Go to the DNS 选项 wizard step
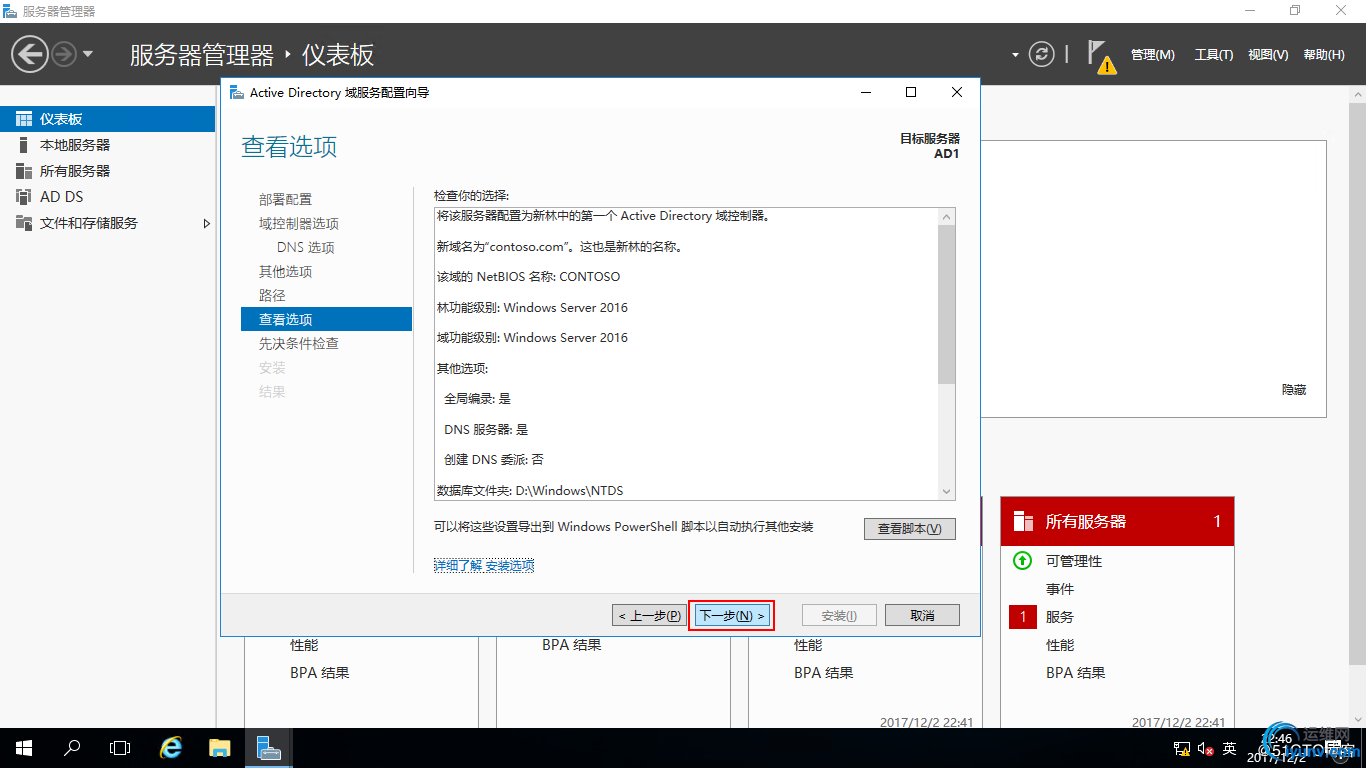This screenshot has width=1366, height=768. 306,247
